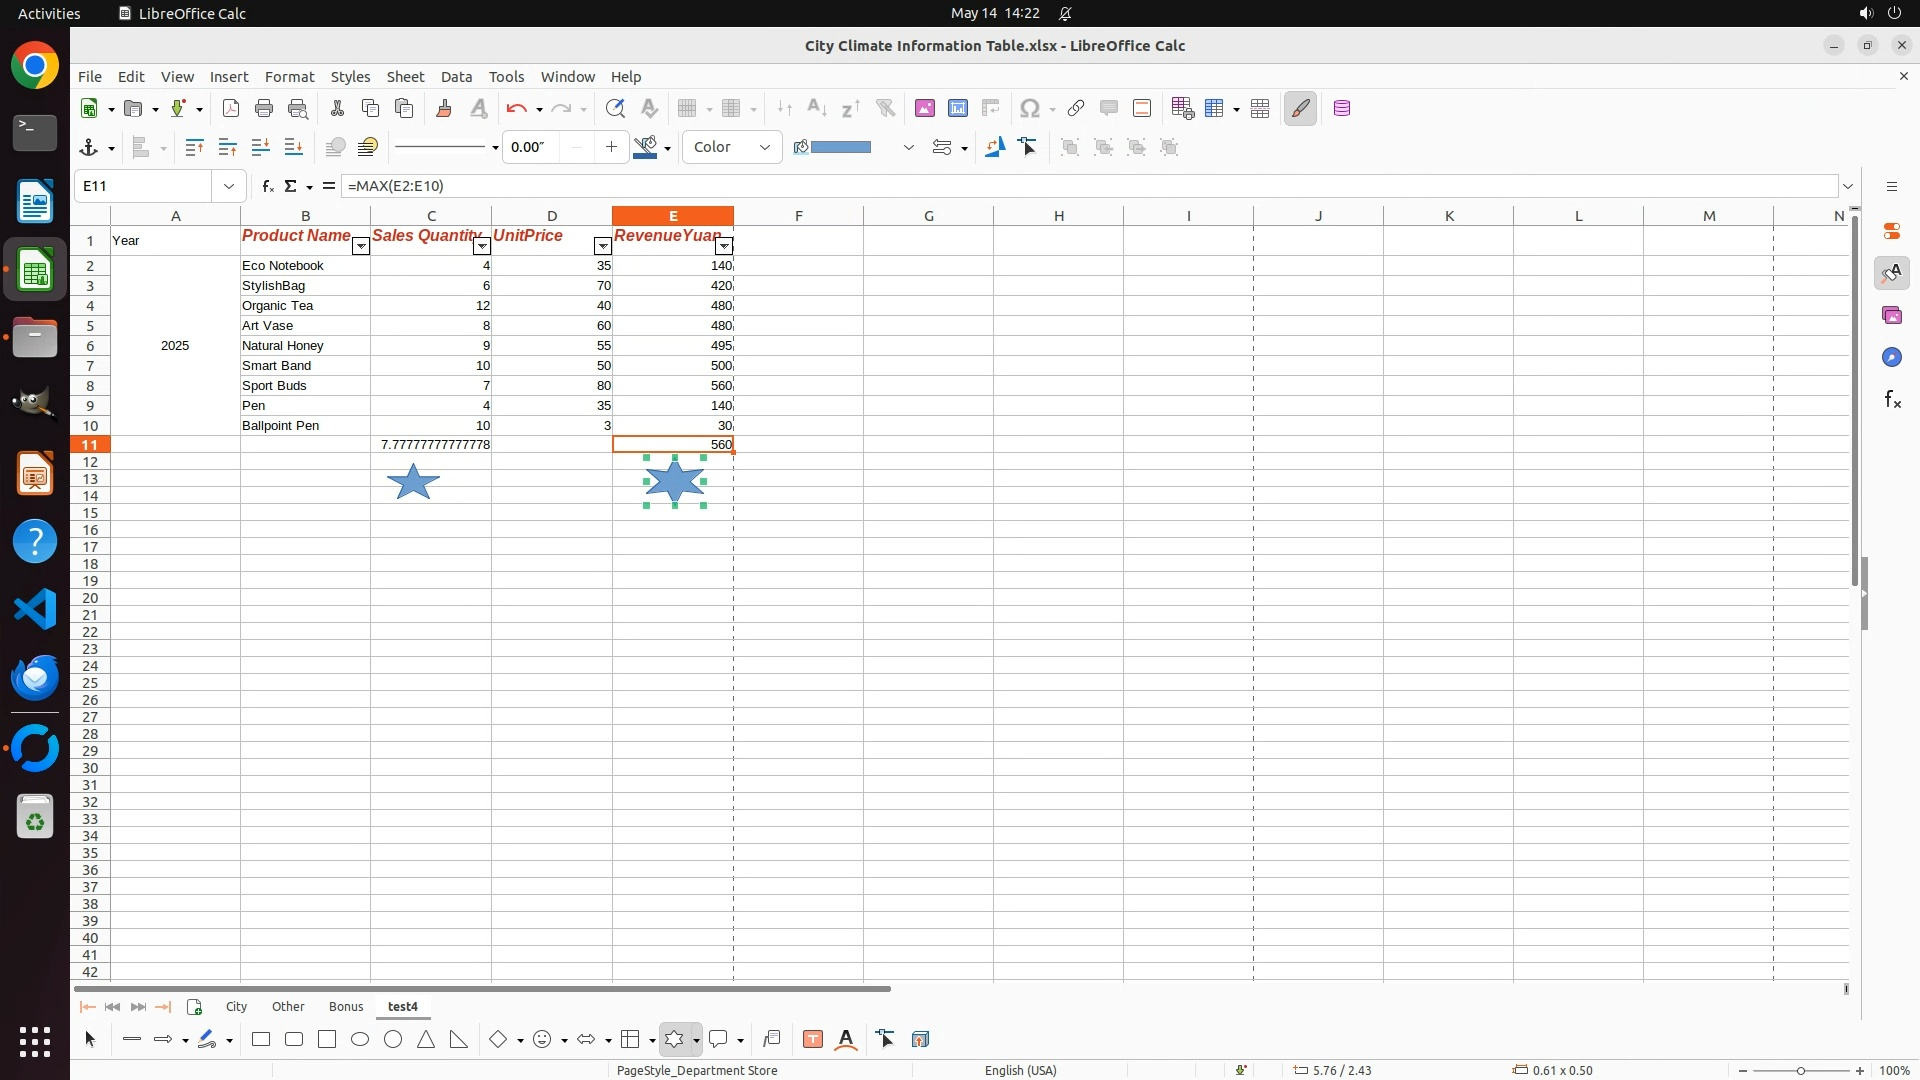Insert a text box from drawing toolbar
This screenshot has width=1920, height=1080.
812,1040
